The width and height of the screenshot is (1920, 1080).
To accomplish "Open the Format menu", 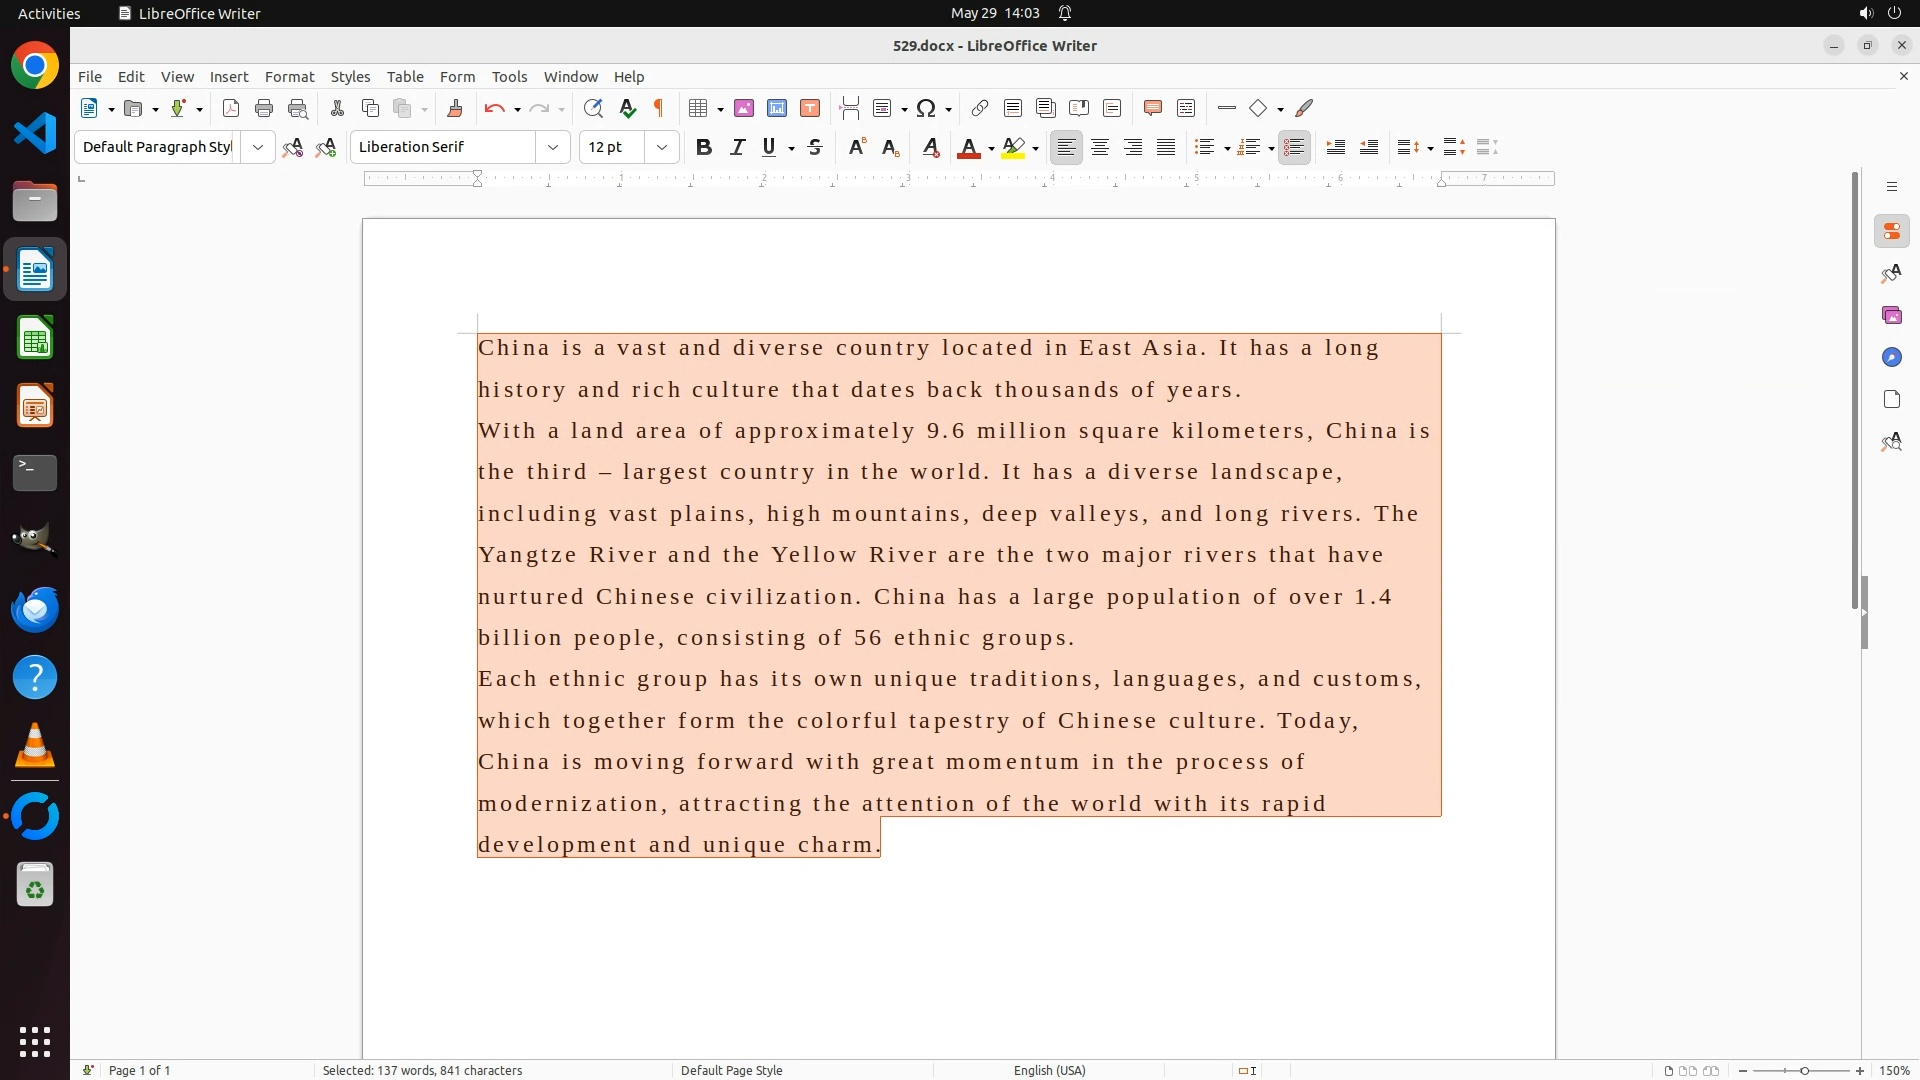I will click(x=289, y=77).
